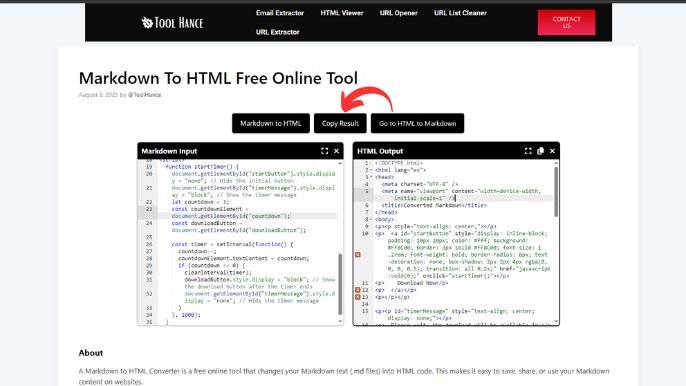Open URL Extractor tool
This screenshot has width=686, height=386.
pyautogui.click(x=277, y=32)
